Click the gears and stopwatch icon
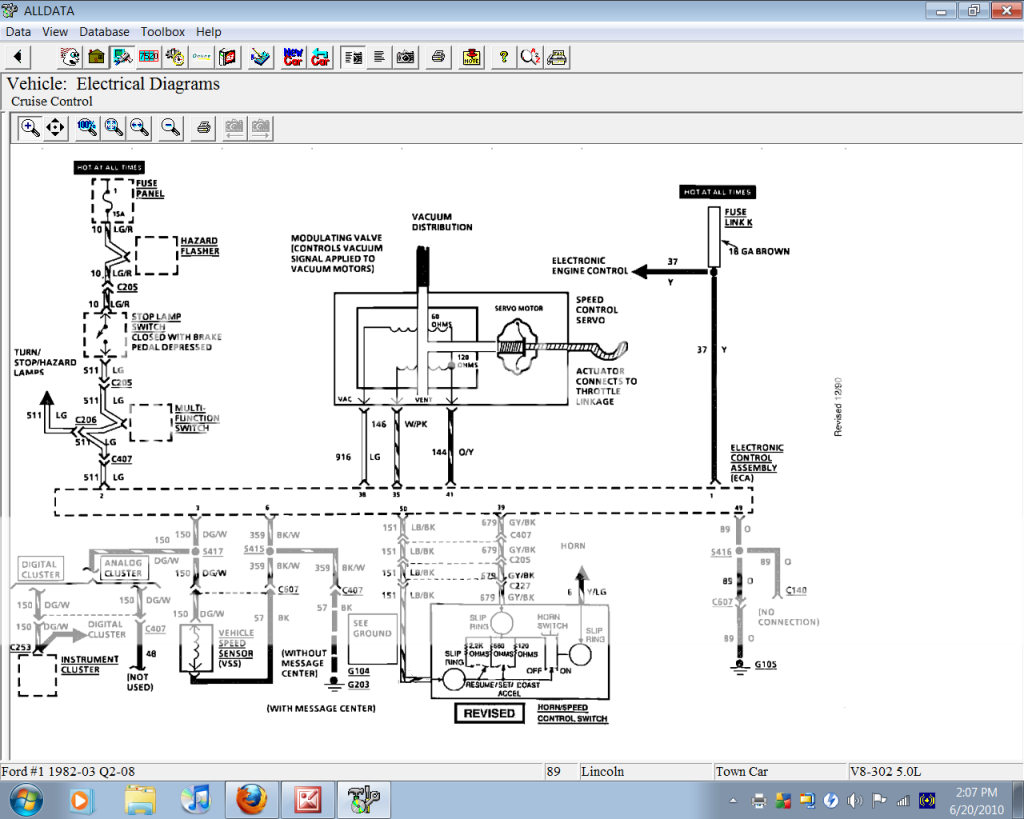 tap(175, 57)
